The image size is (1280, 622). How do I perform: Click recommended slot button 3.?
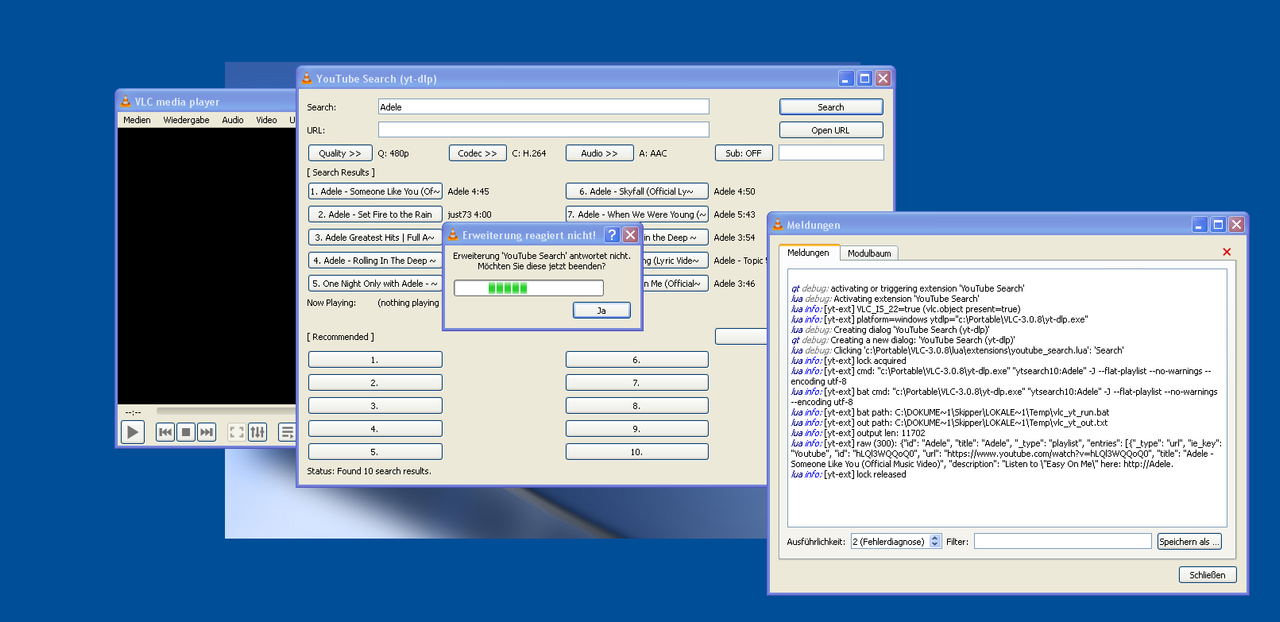click(375, 405)
